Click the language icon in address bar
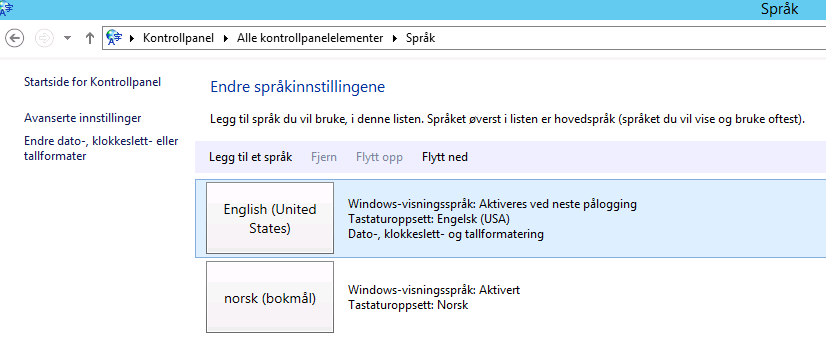This screenshot has width=826, height=362. (x=114, y=38)
